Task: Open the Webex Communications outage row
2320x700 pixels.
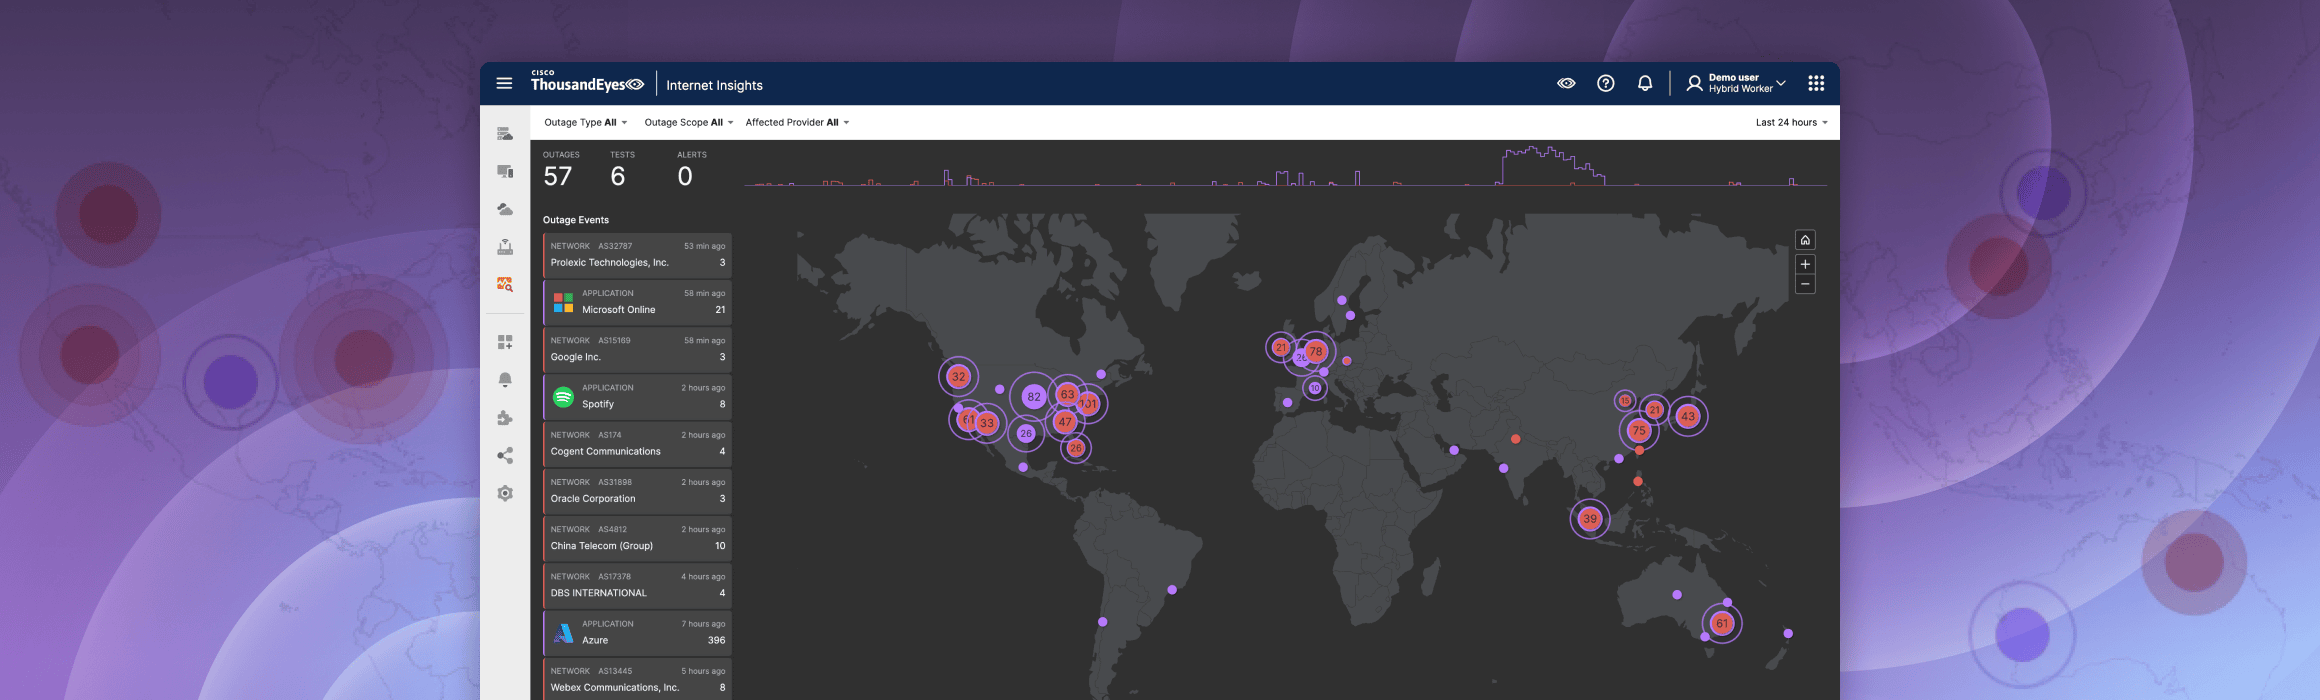Action: pyautogui.click(x=637, y=679)
